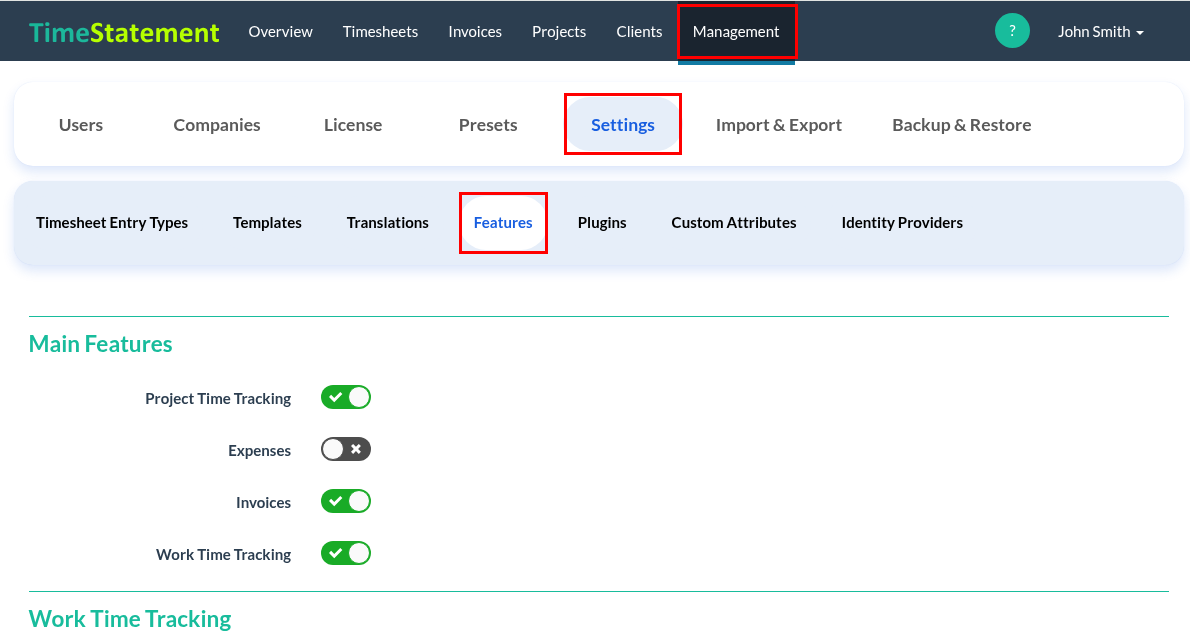Open the John Smith user dropdown
1190x634 pixels.
(1100, 32)
